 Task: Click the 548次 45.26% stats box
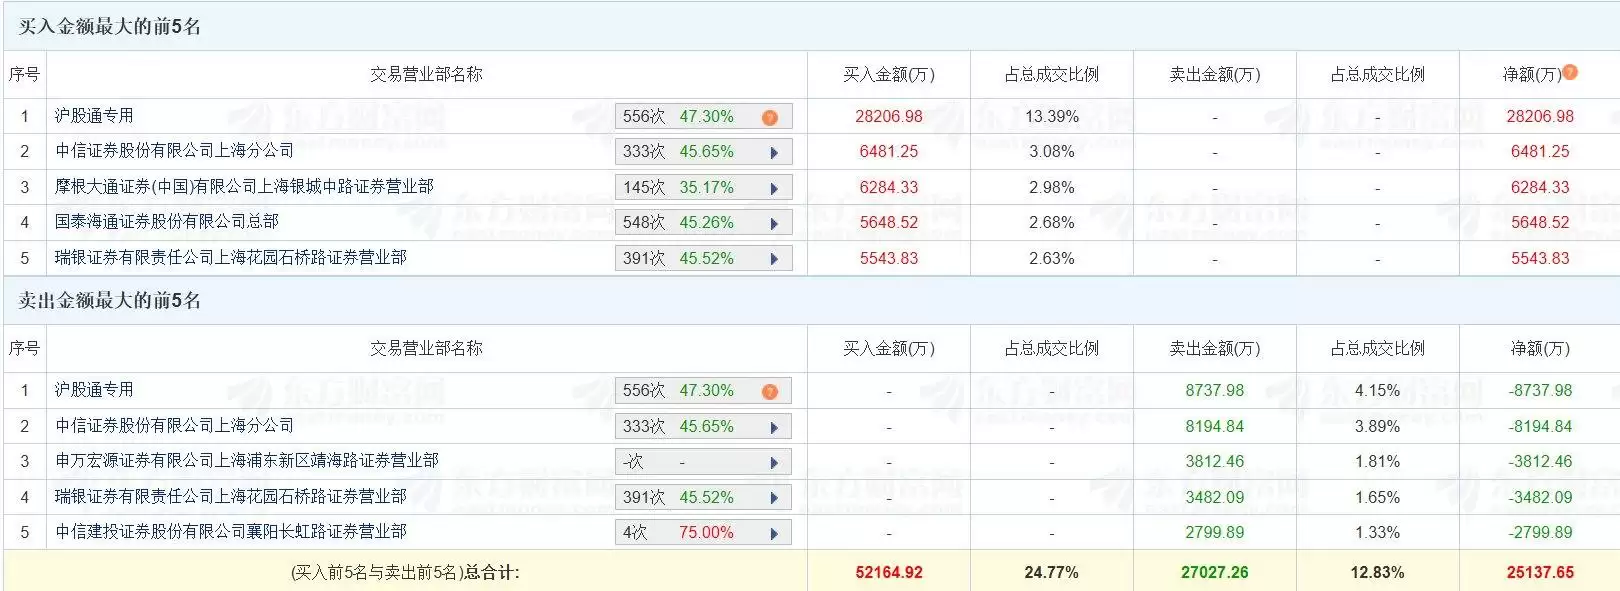click(x=690, y=222)
